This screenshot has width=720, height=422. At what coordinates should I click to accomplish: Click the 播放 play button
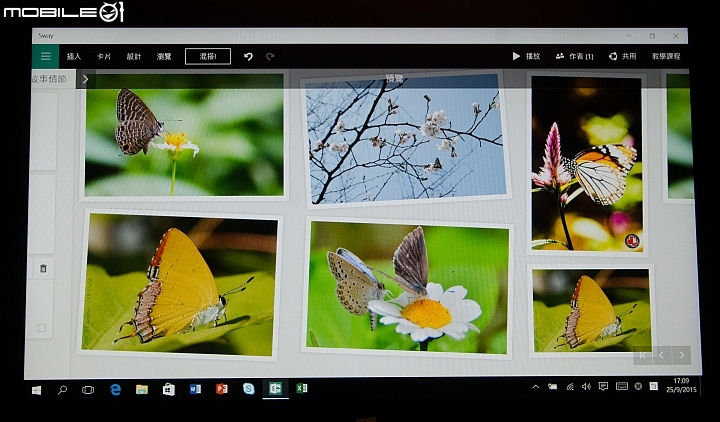click(526, 56)
